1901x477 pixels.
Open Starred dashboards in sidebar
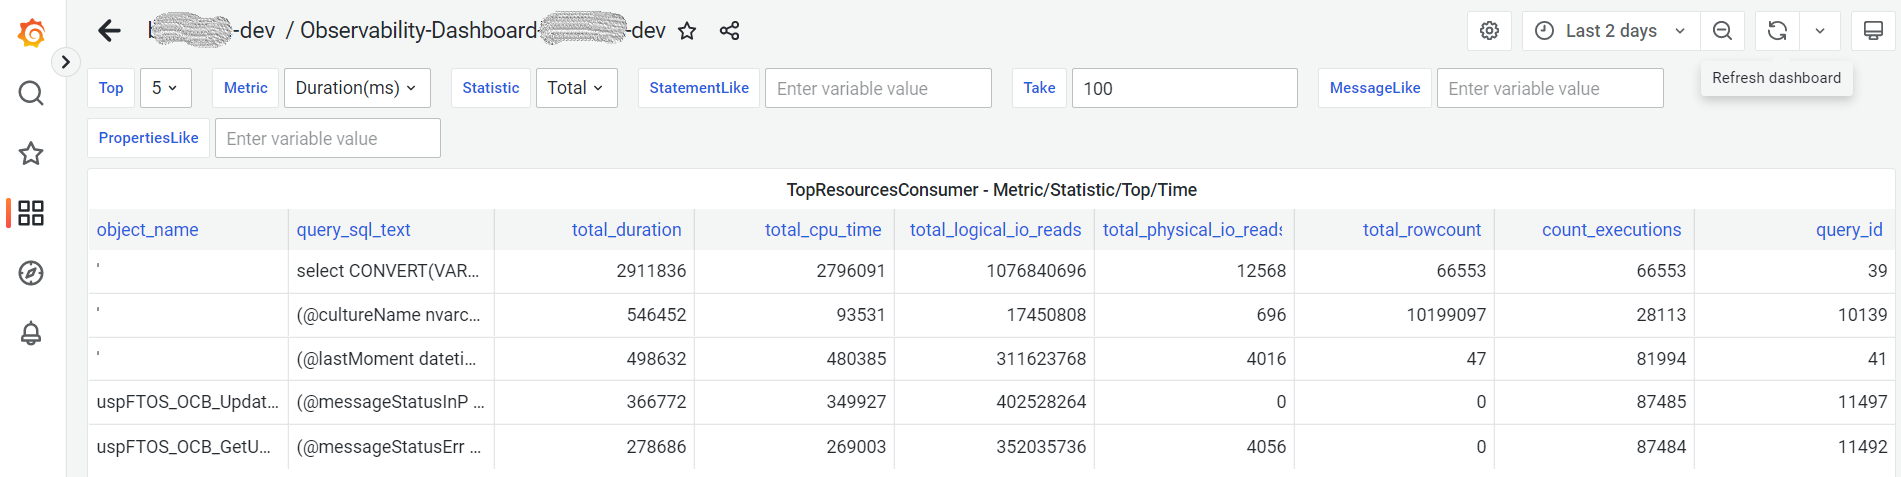click(31, 153)
